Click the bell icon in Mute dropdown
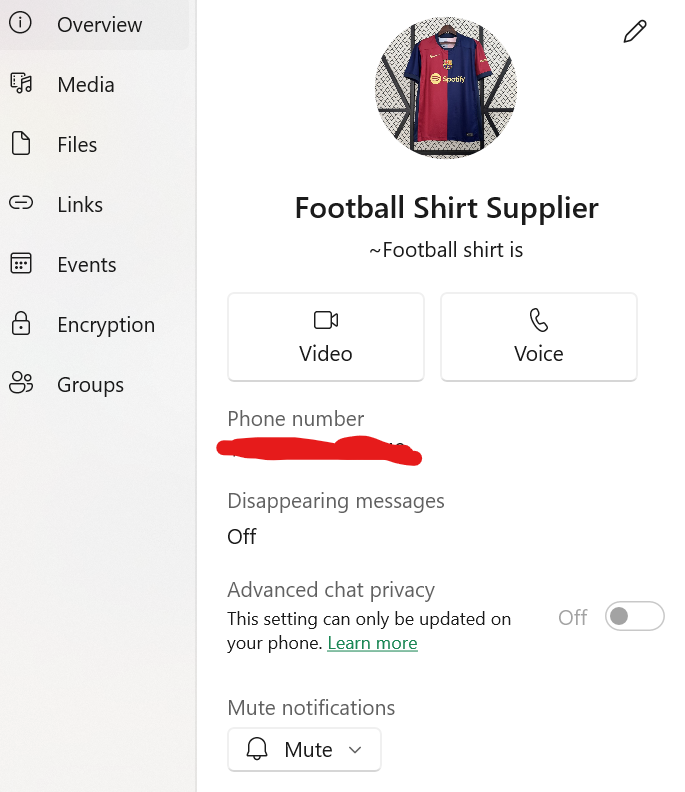Screen dimensions: 685x792 258,750
